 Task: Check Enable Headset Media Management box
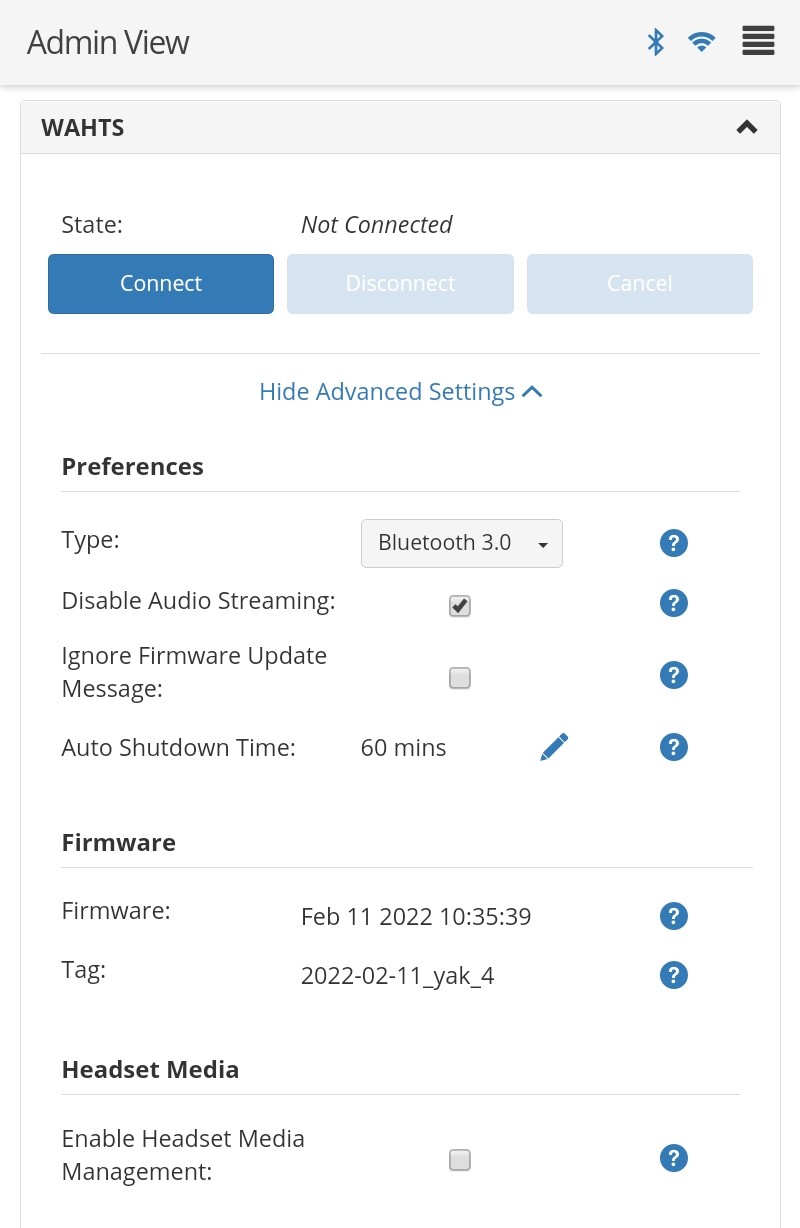460,1160
